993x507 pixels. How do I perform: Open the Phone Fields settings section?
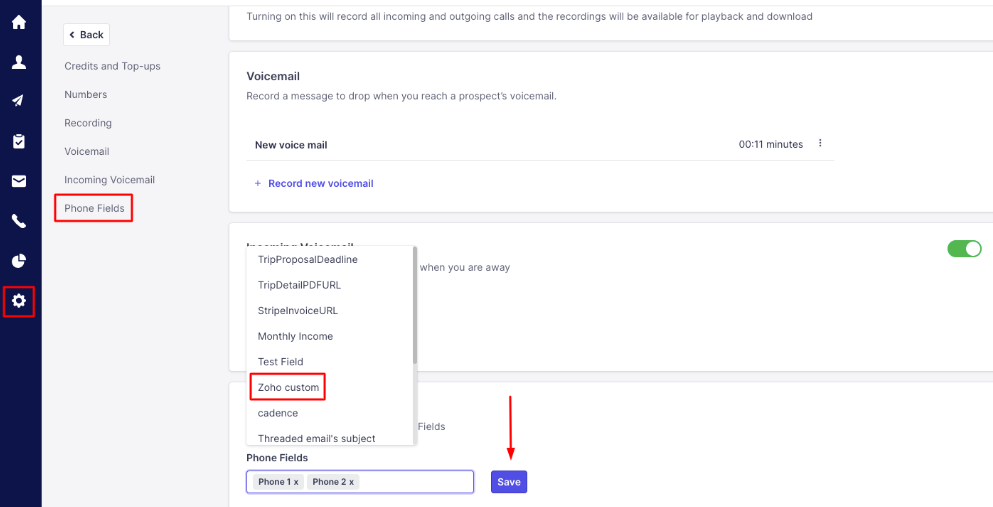click(x=94, y=208)
